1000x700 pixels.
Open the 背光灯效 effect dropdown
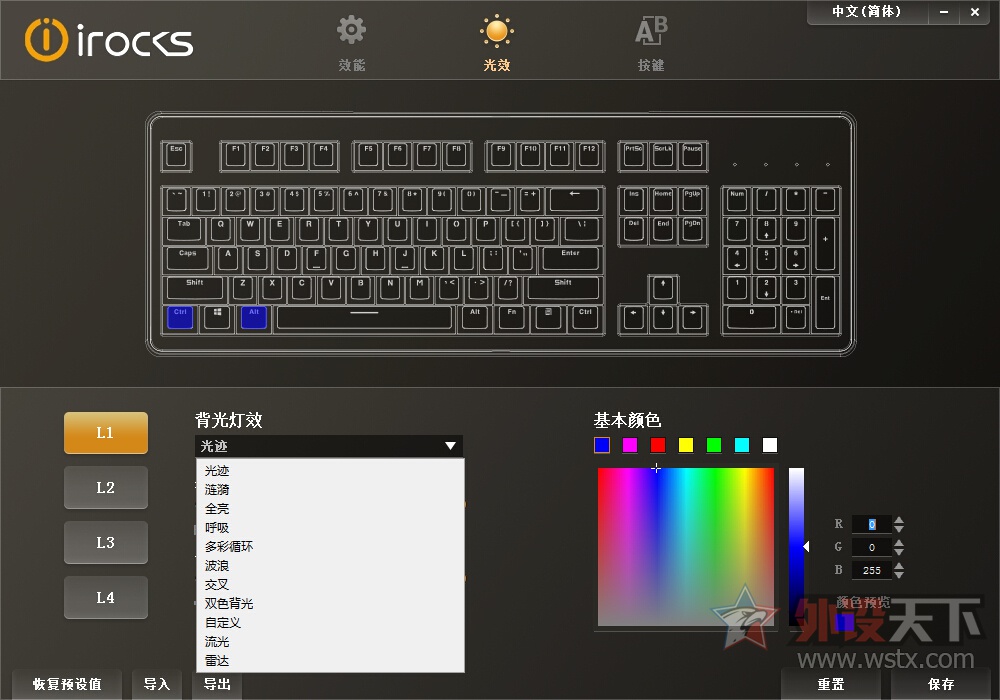(450, 445)
